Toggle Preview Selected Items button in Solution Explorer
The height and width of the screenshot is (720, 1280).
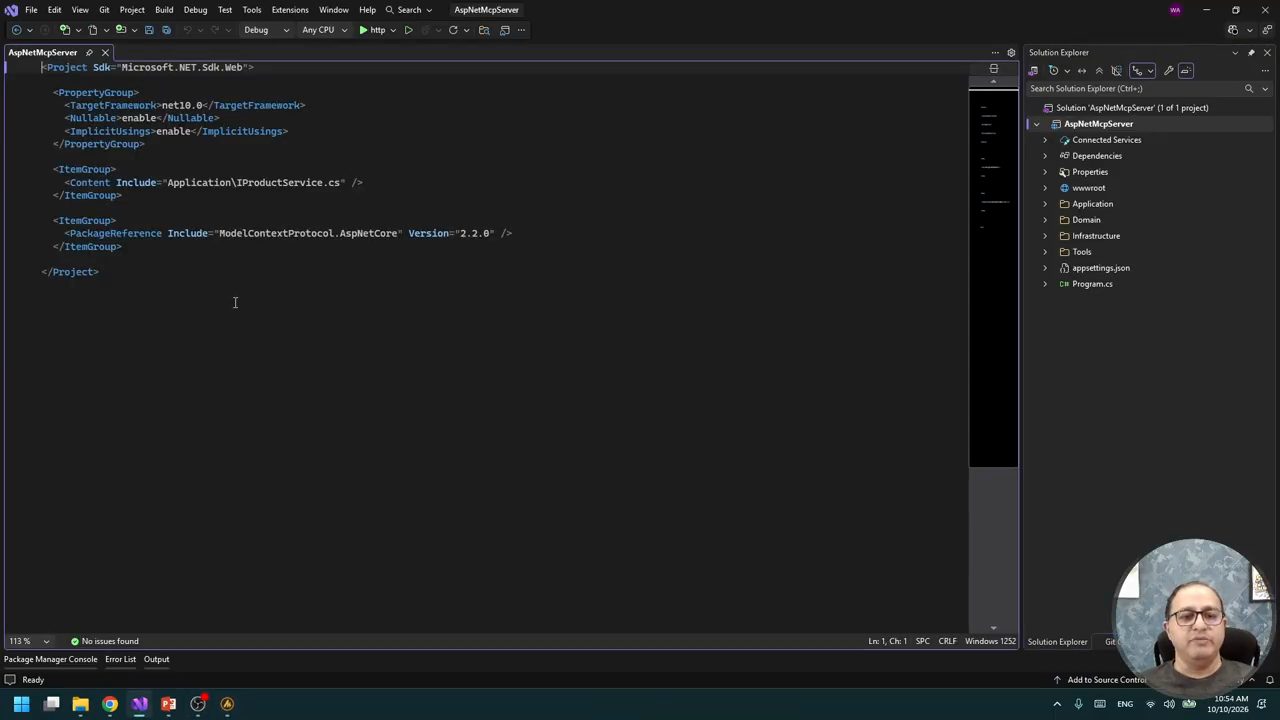(1186, 70)
